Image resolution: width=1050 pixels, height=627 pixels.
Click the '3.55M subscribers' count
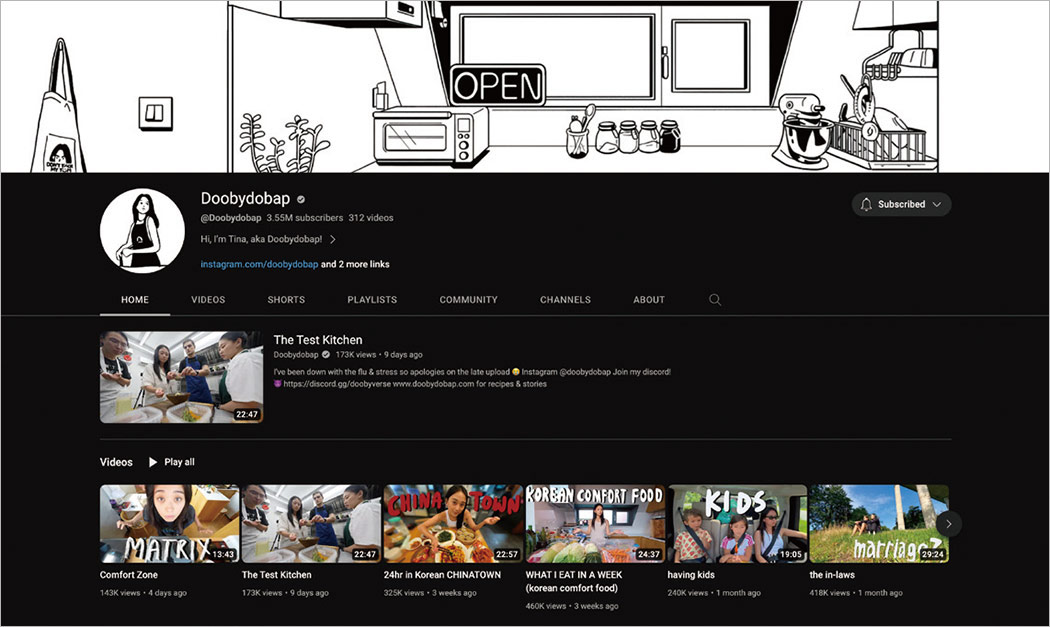pos(305,218)
